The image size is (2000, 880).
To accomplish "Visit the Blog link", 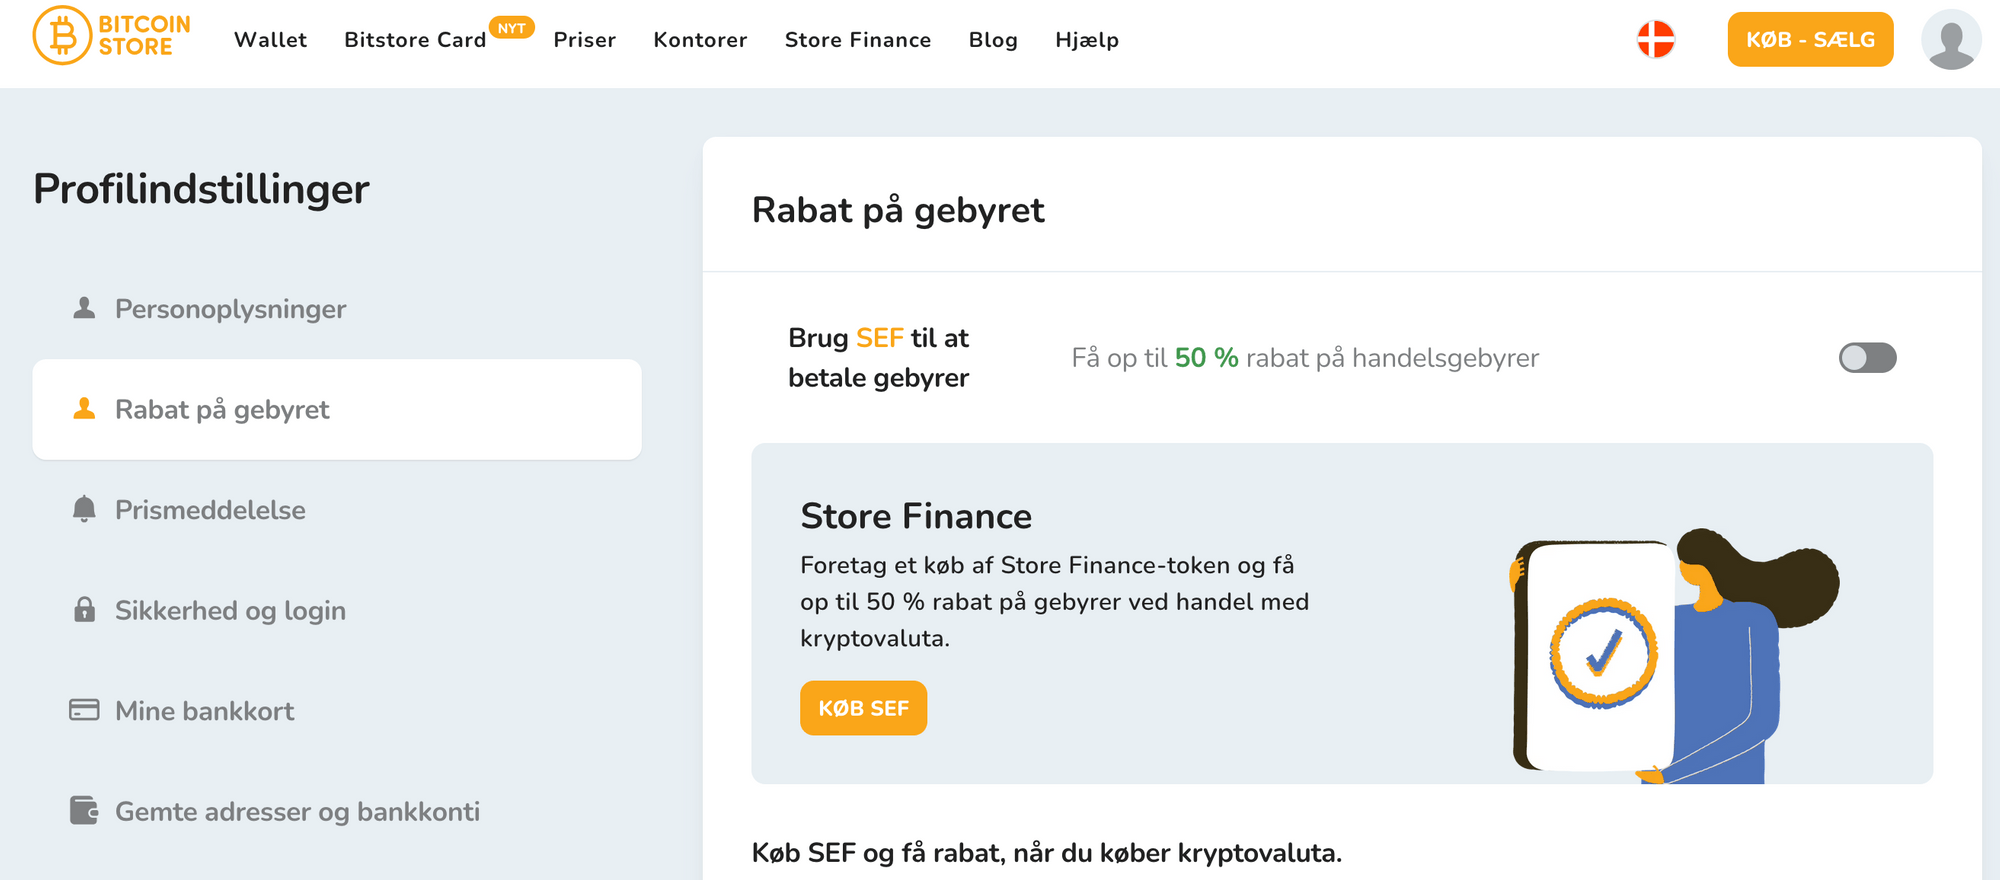I will (992, 40).
